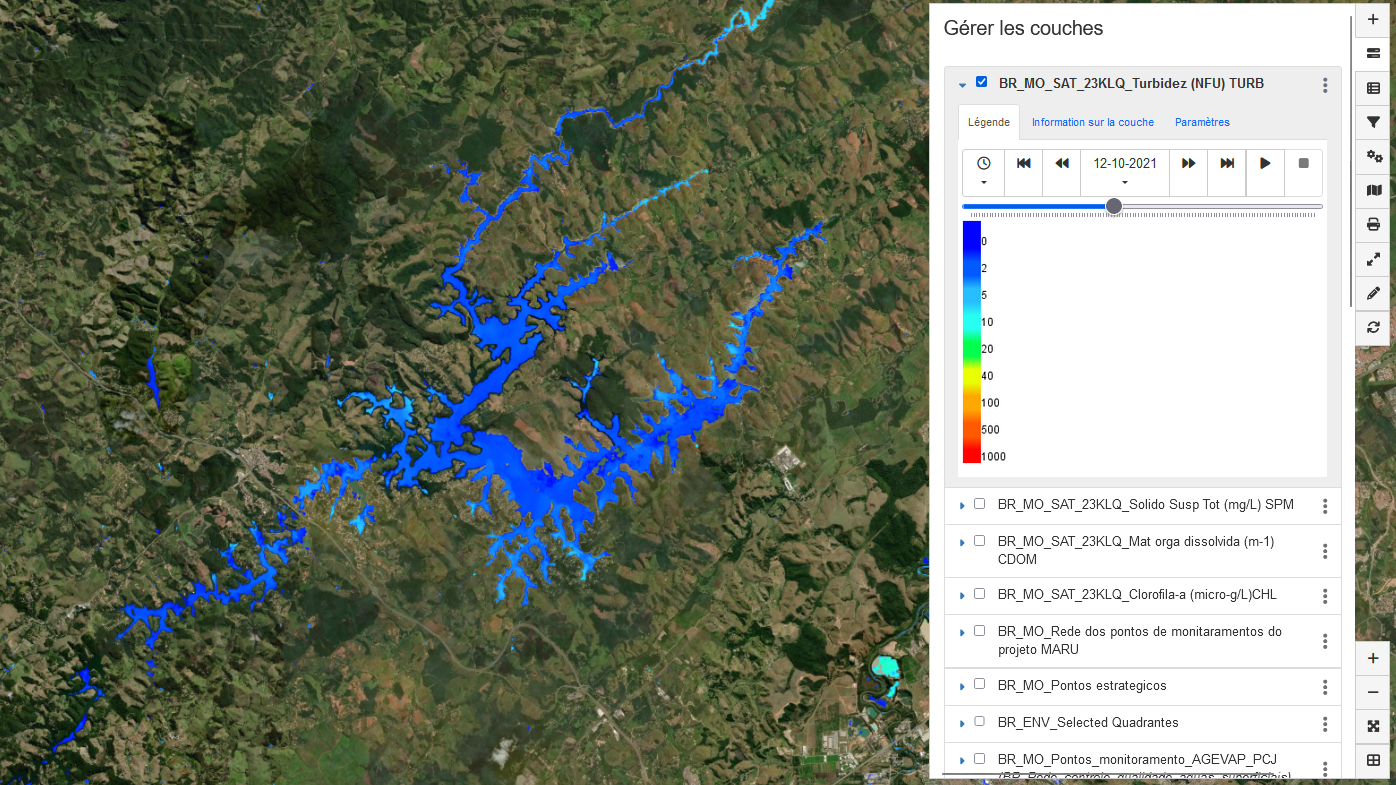
Task: Open the filter tool in right toolbar
Action: pyautogui.click(x=1373, y=122)
